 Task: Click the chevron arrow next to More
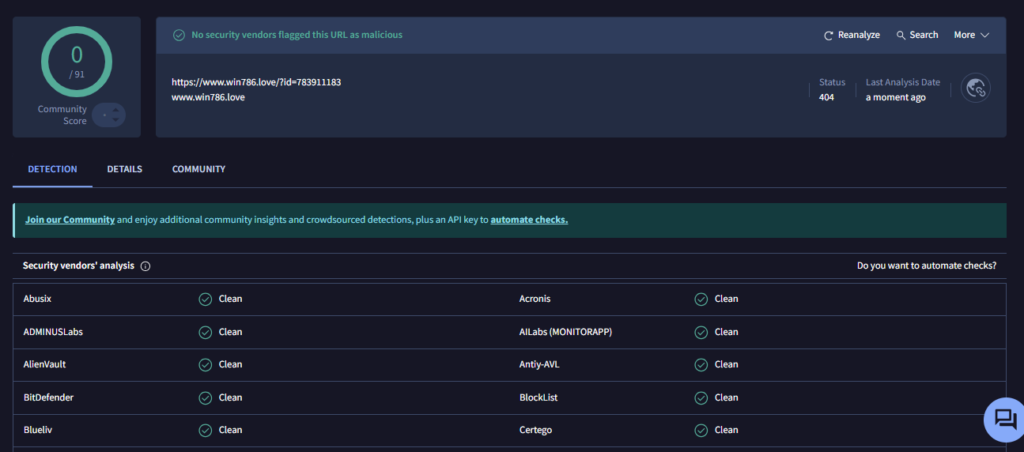click(985, 35)
